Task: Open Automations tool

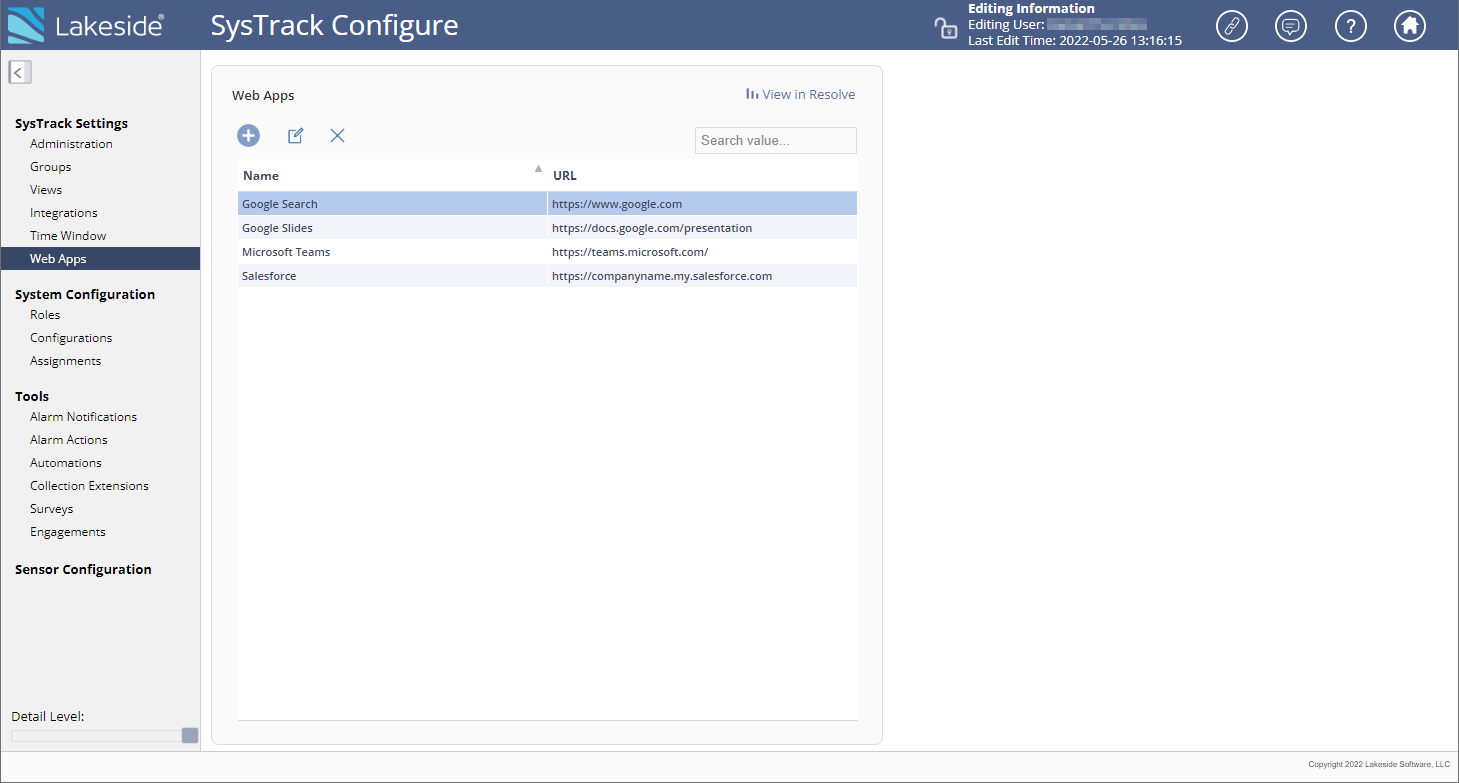Action: (66, 463)
